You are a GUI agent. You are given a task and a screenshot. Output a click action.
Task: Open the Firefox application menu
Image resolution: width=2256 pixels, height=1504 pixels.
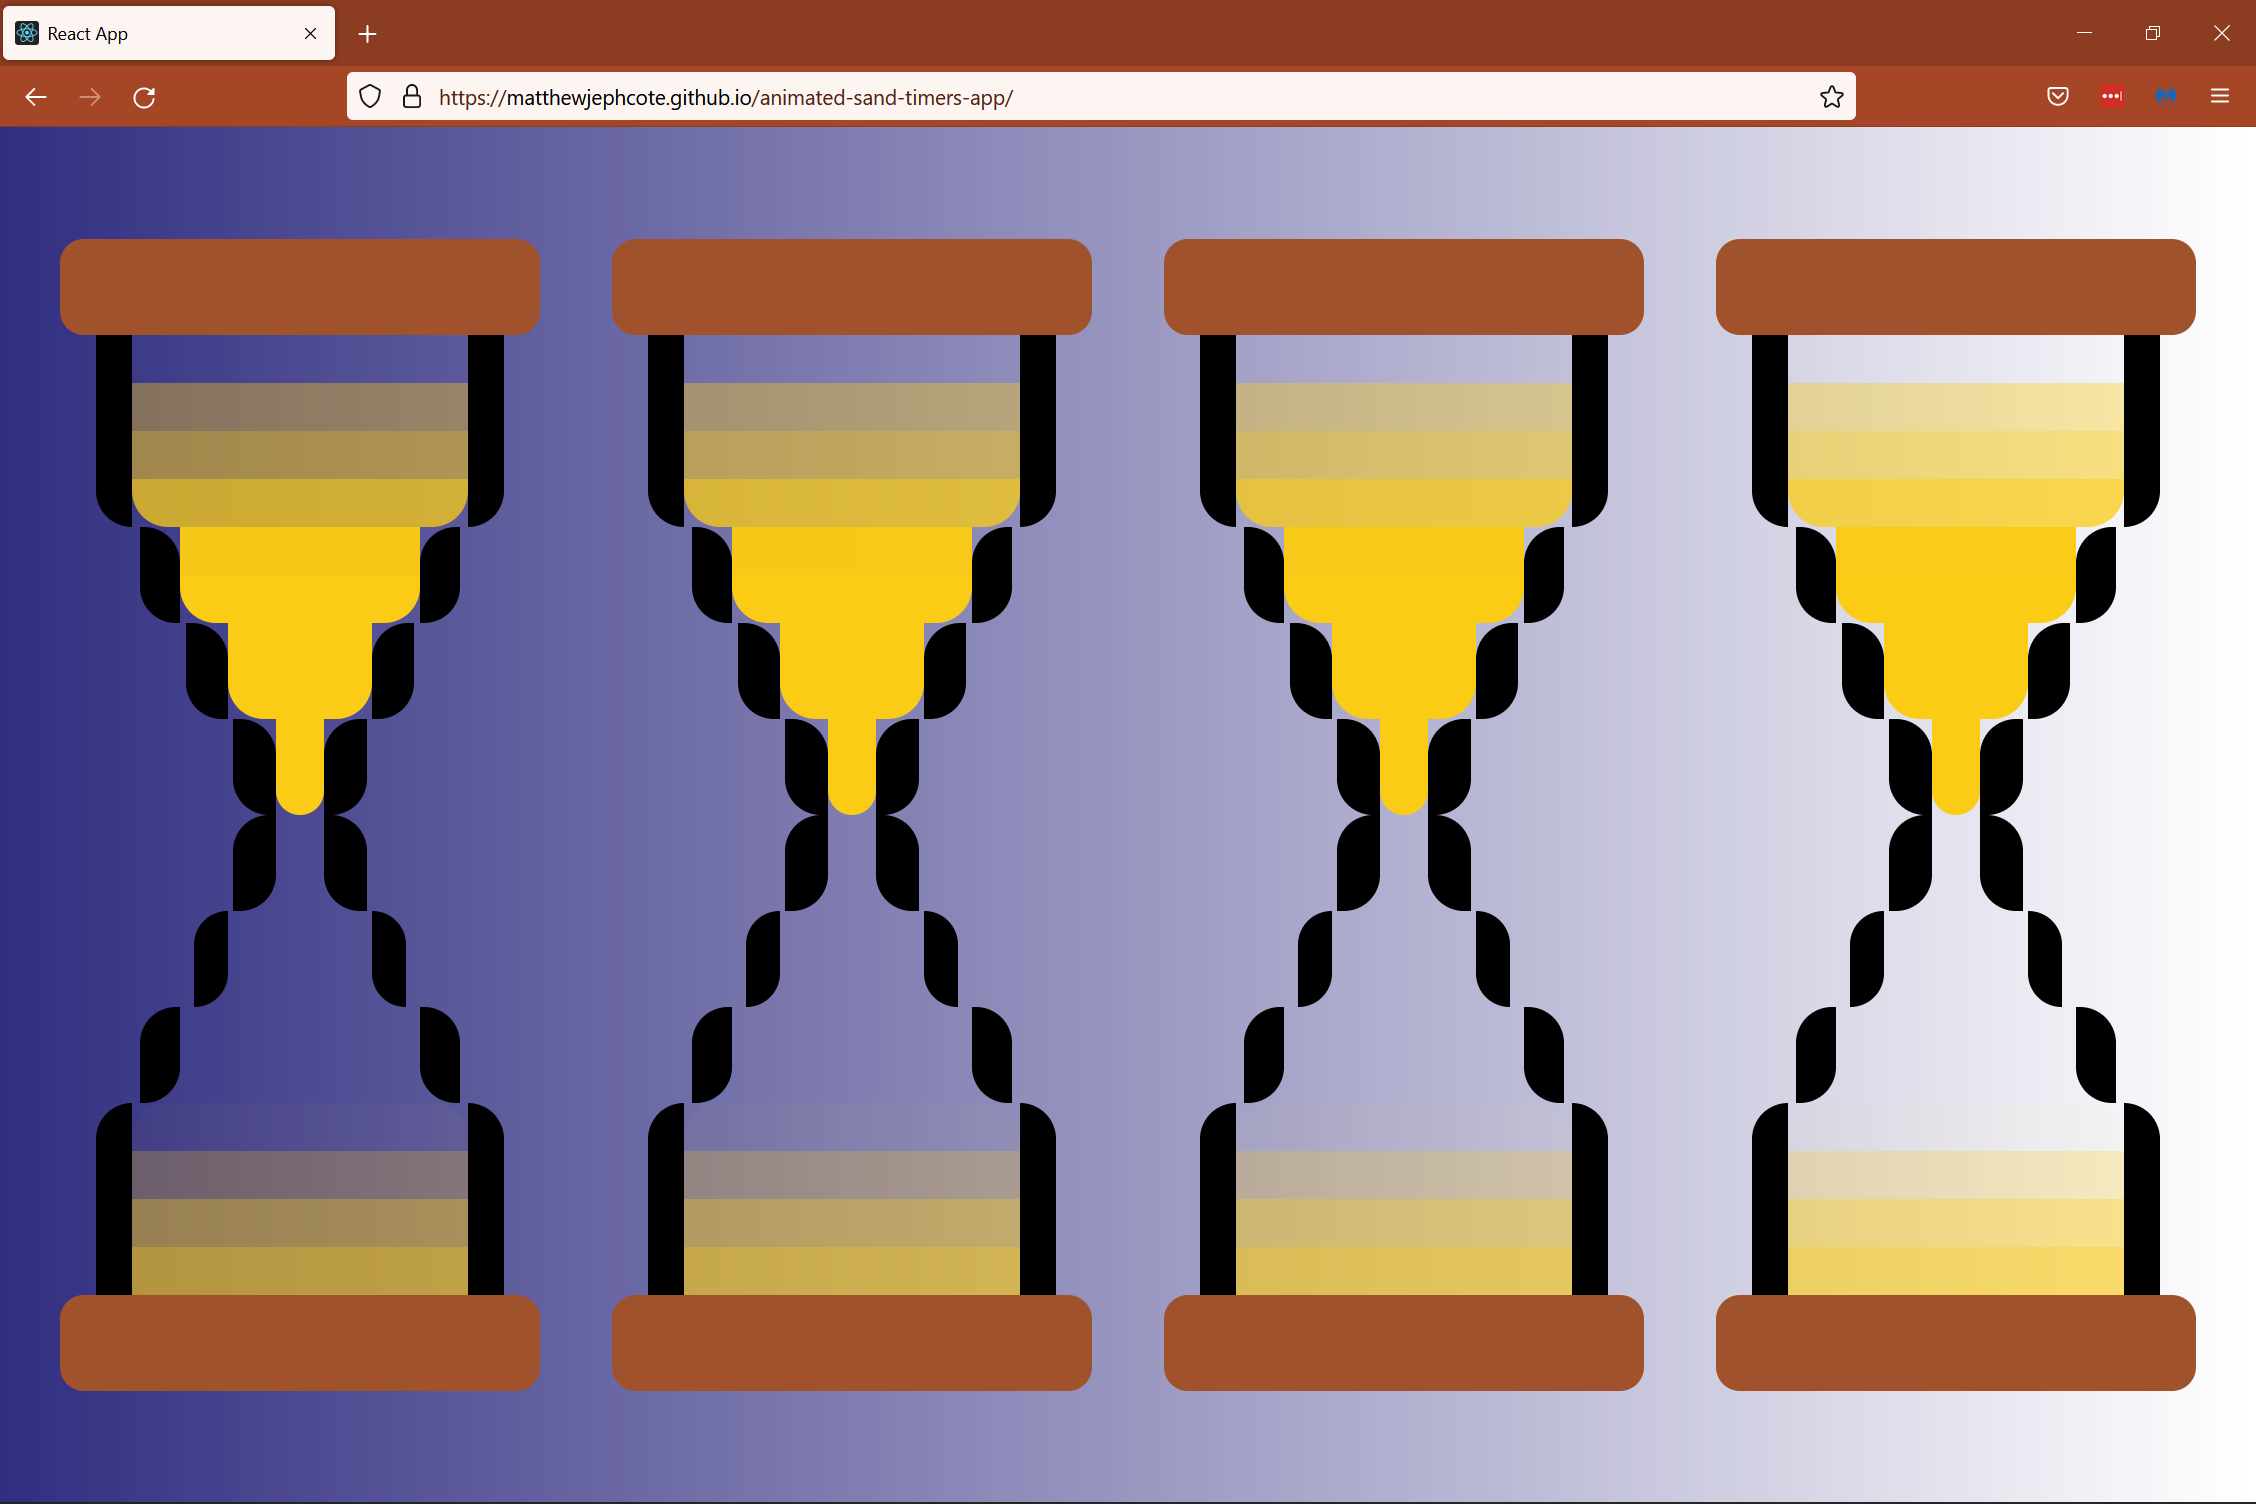click(x=2219, y=96)
